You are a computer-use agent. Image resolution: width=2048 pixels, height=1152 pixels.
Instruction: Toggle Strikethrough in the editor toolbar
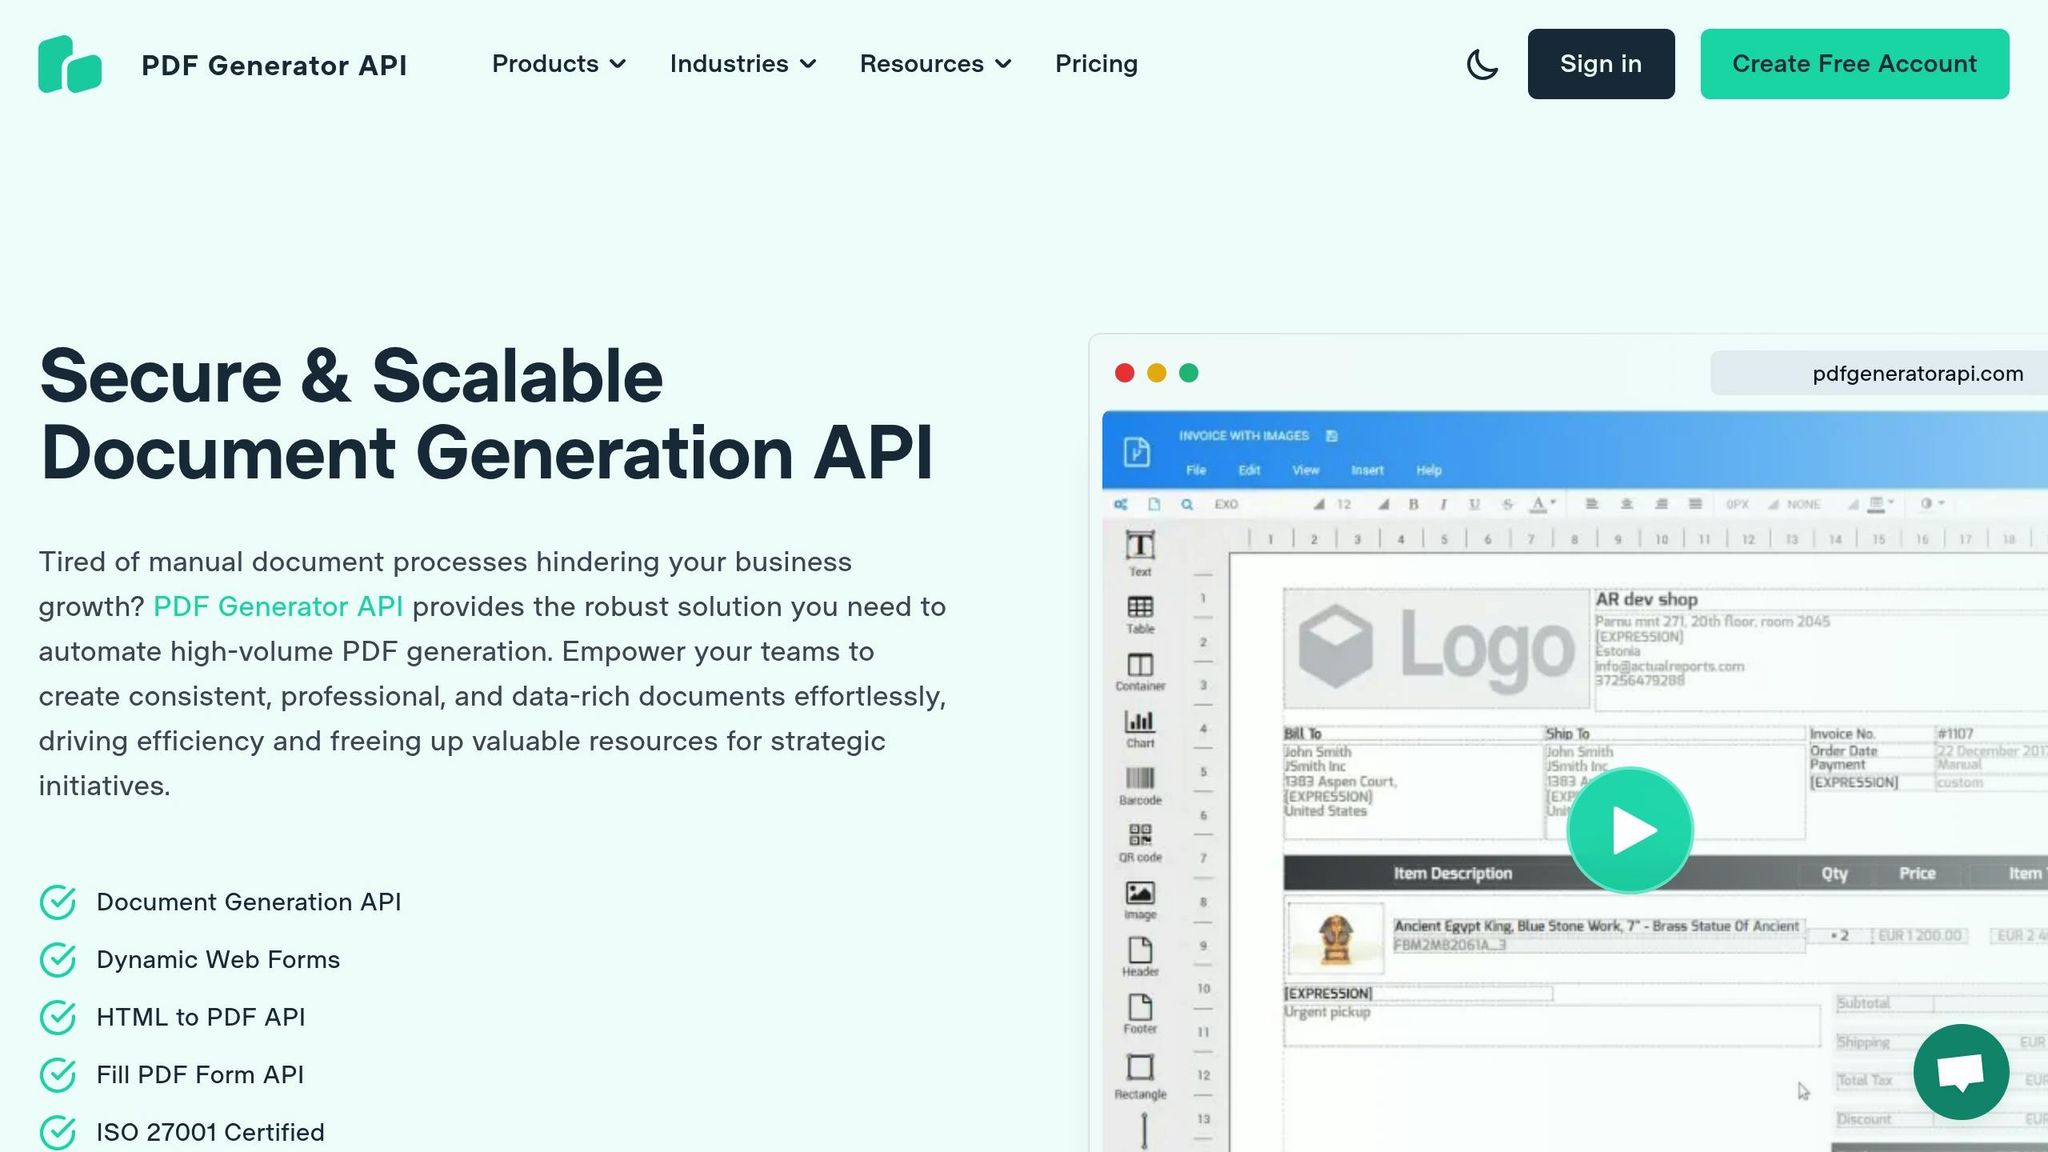1507,504
